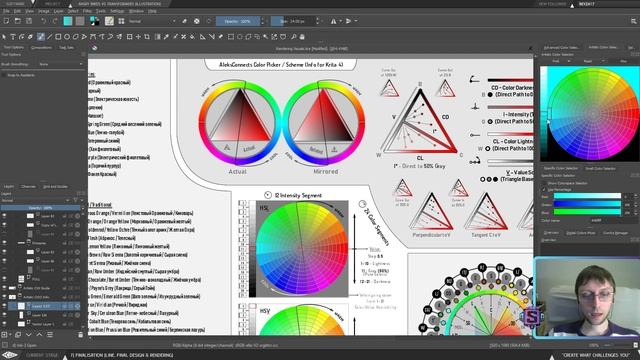This screenshot has width=640, height=360.
Task: Select the Rectangular Selection tool
Action: point(231,37)
